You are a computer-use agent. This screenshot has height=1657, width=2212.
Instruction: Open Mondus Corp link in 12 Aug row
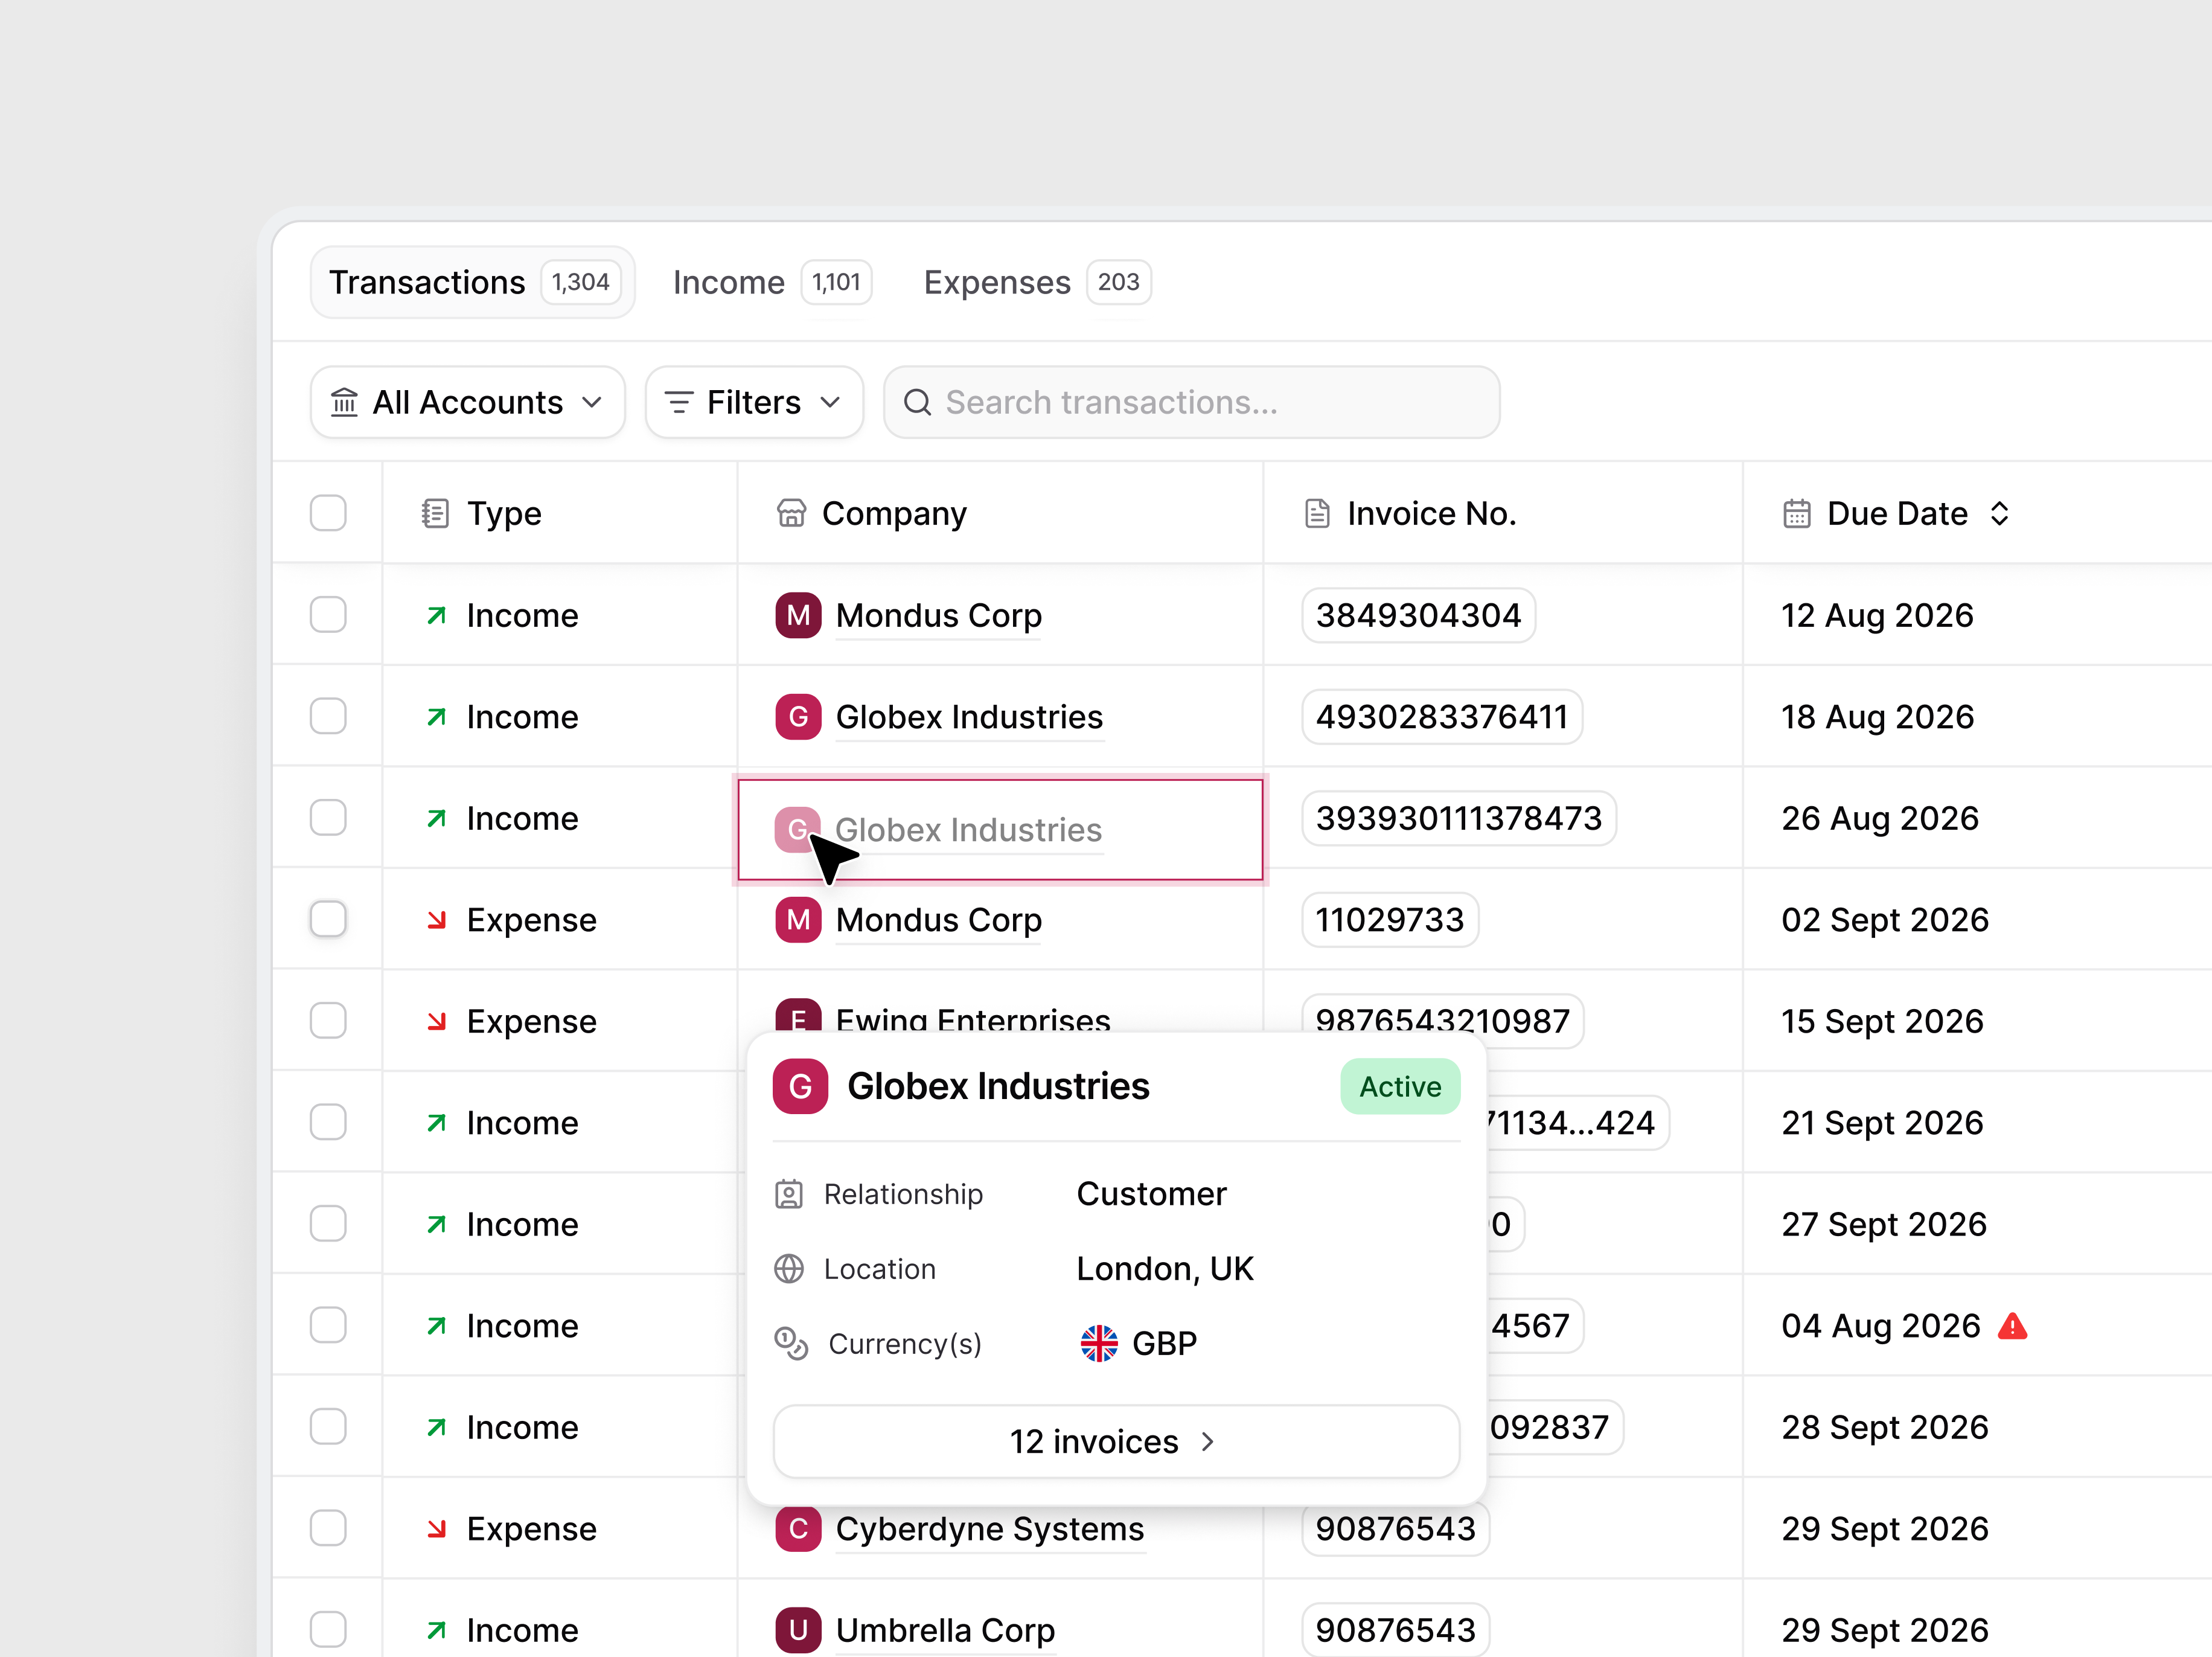(x=938, y=615)
